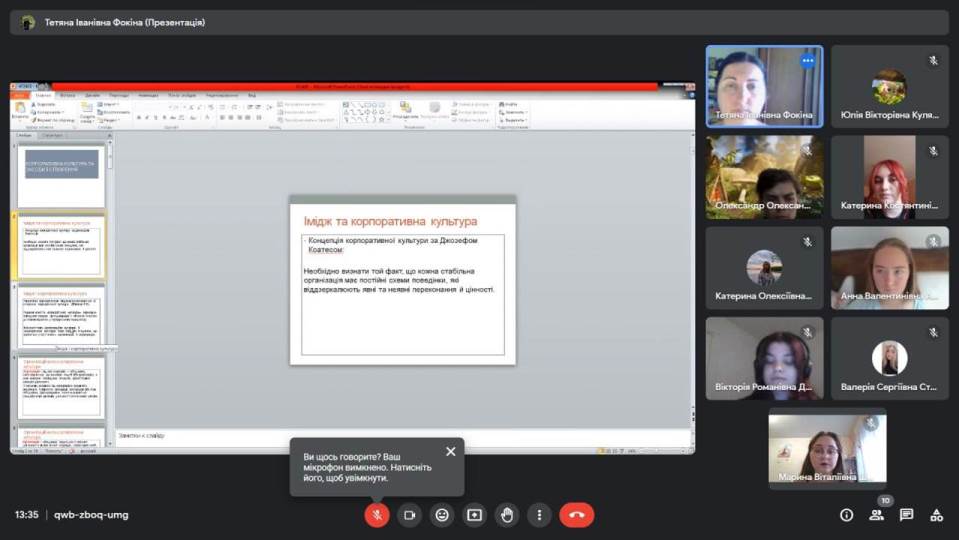
Task: Align text left in paragraph group
Action: (223, 117)
